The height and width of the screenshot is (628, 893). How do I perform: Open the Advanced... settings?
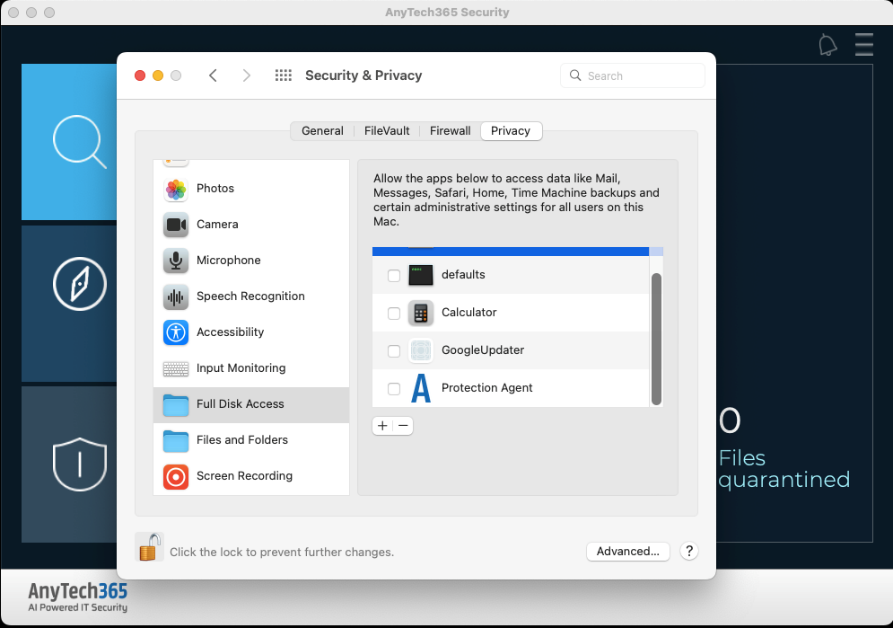point(628,551)
